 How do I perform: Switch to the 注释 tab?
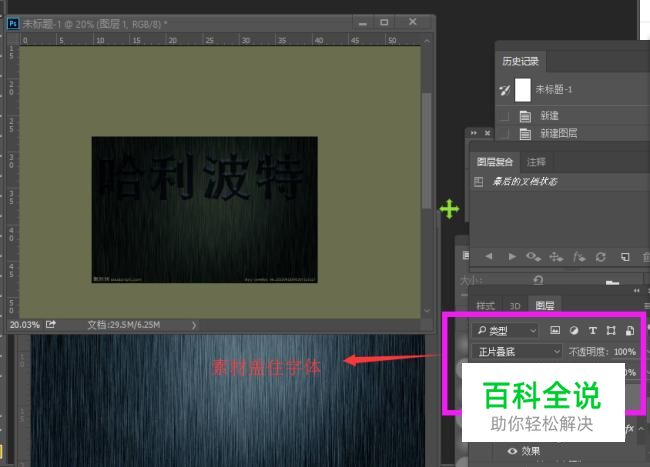[536, 162]
